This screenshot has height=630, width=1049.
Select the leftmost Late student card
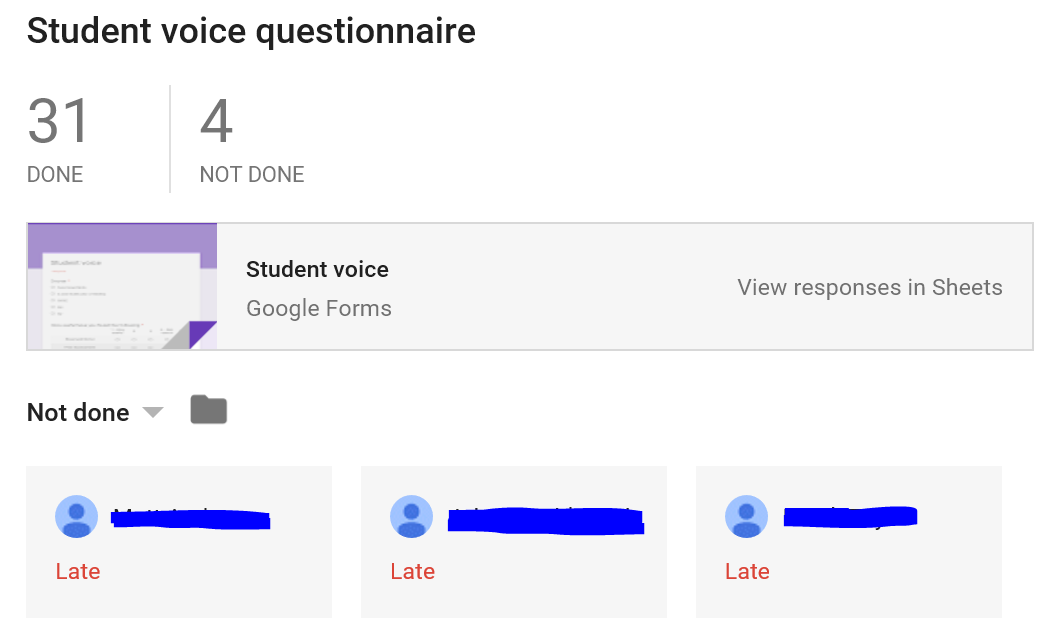pos(178,540)
